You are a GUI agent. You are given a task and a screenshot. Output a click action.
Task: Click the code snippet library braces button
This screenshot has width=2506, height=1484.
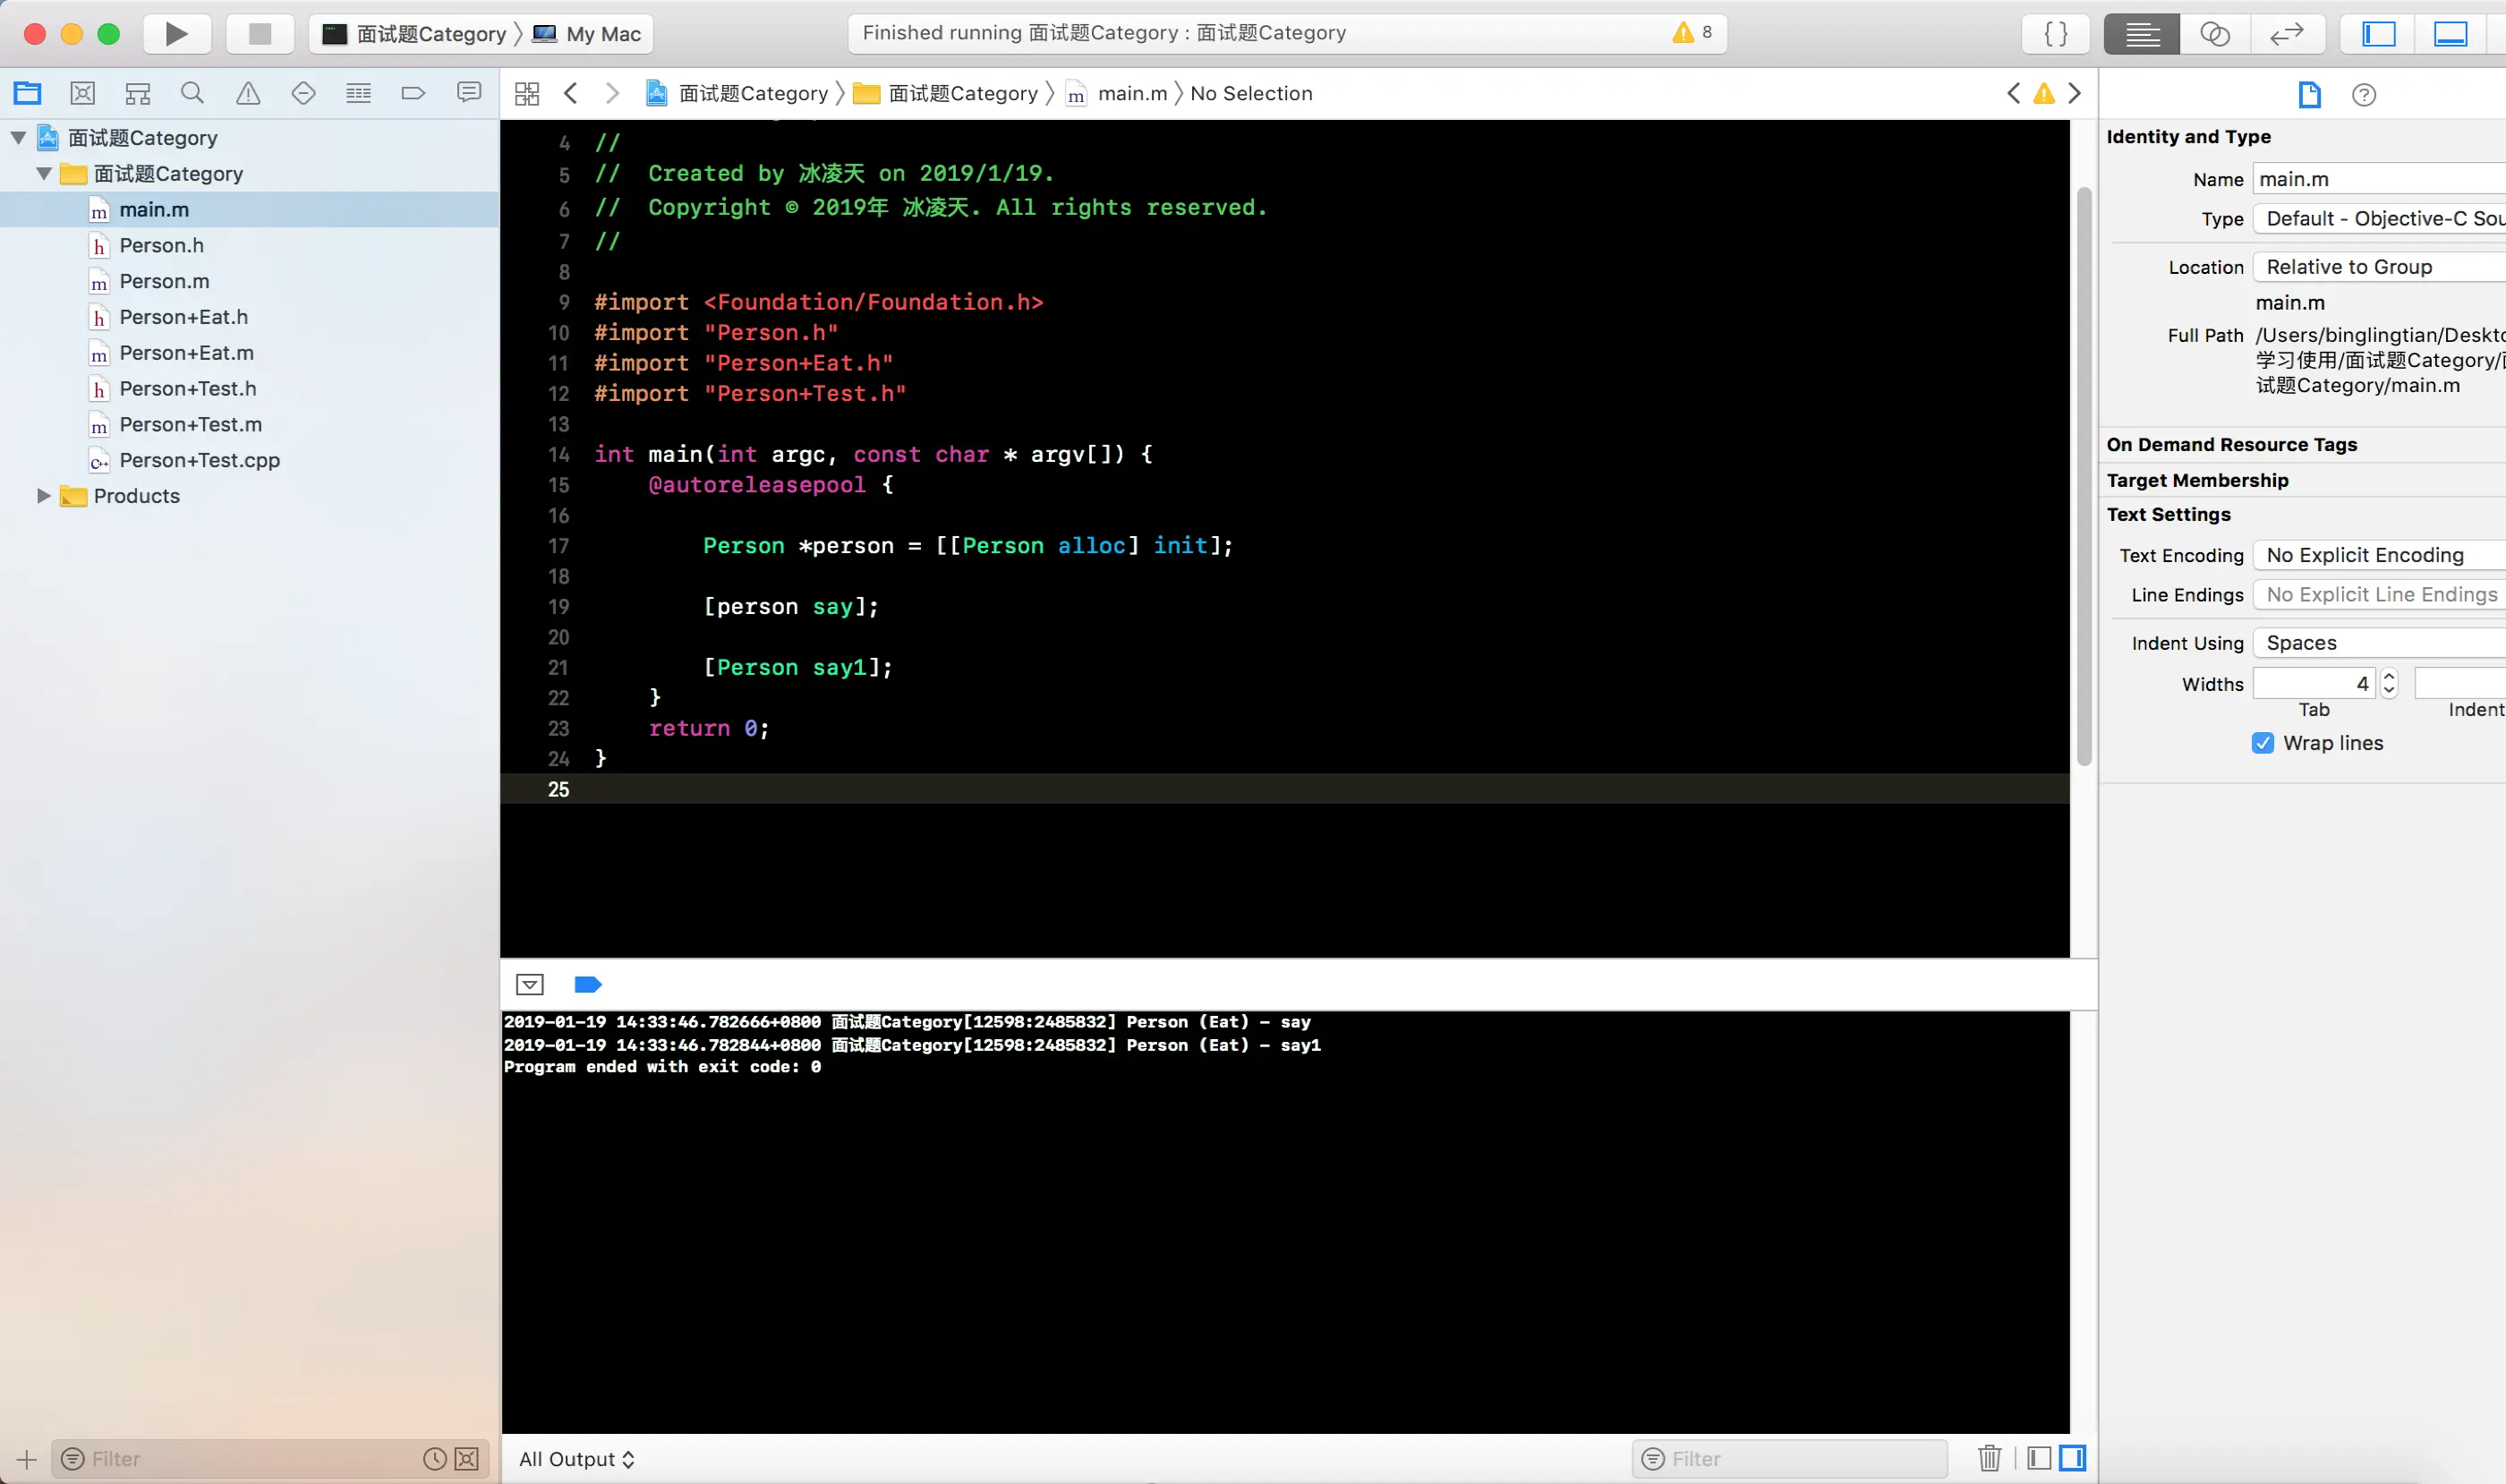(2056, 34)
